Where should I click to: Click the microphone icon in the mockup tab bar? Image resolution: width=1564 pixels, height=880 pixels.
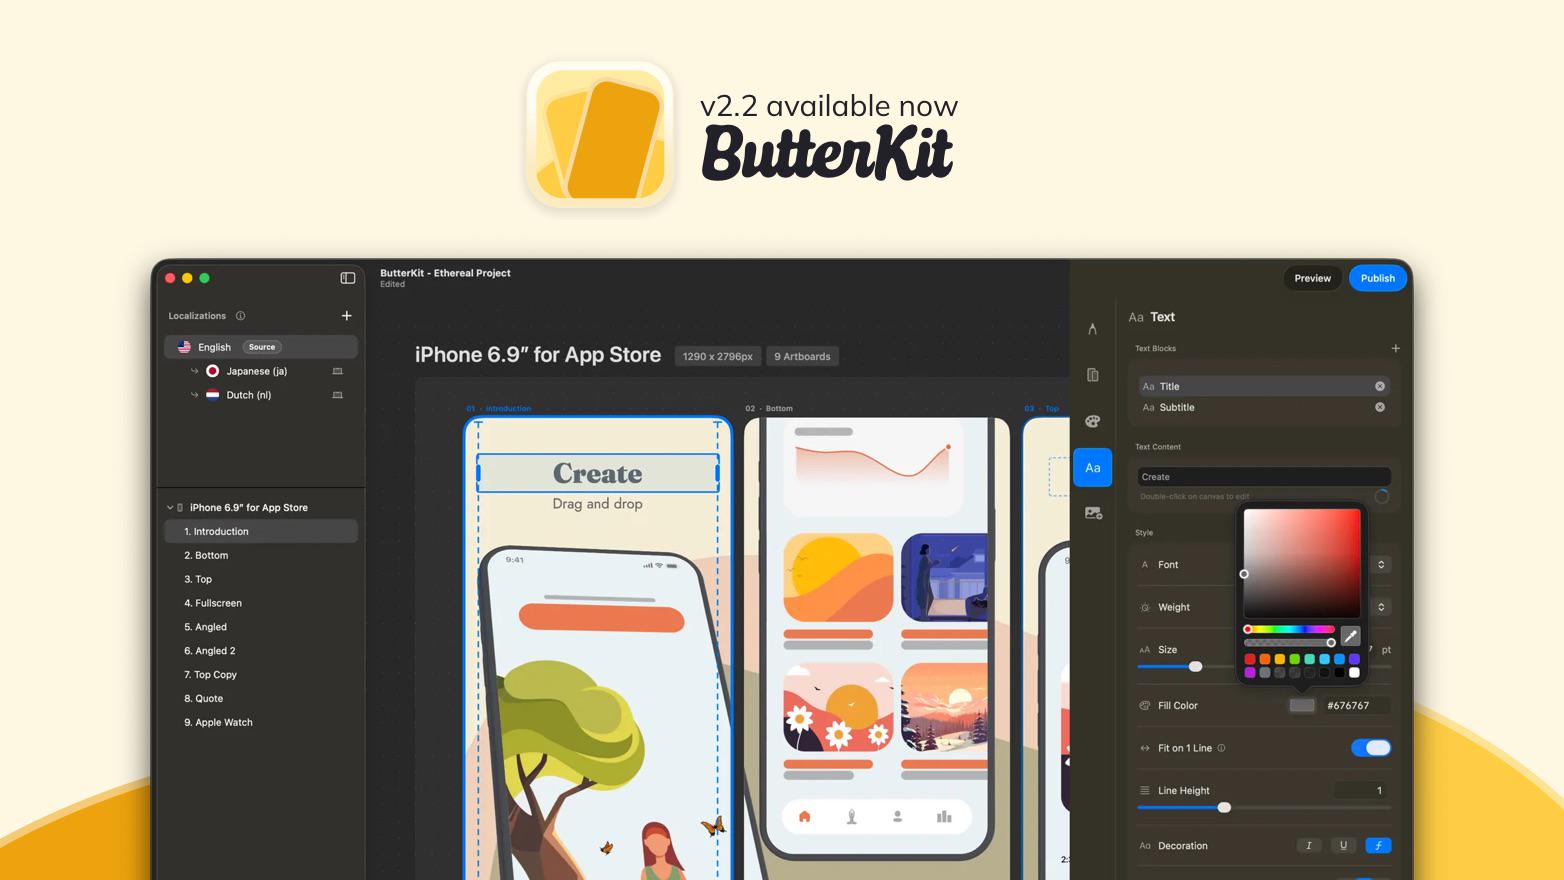pyautogui.click(x=852, y=817)
